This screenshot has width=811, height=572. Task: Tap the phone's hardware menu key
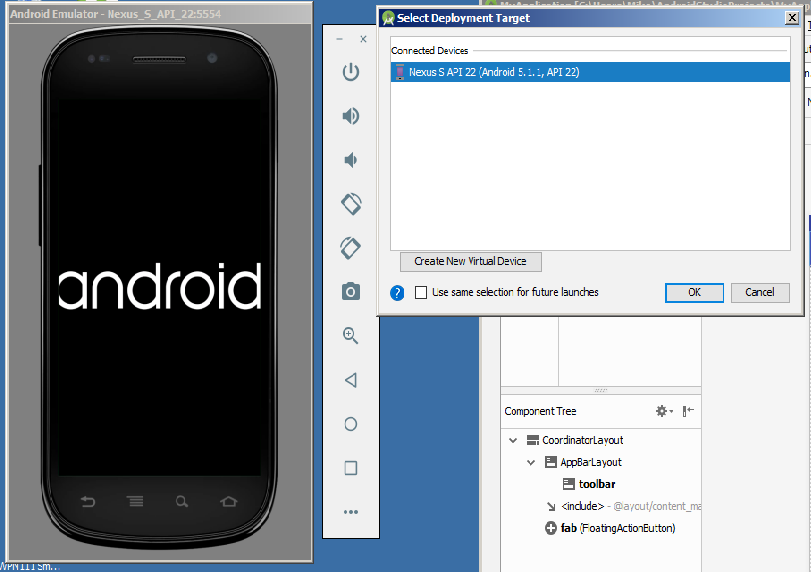[135, 501]
